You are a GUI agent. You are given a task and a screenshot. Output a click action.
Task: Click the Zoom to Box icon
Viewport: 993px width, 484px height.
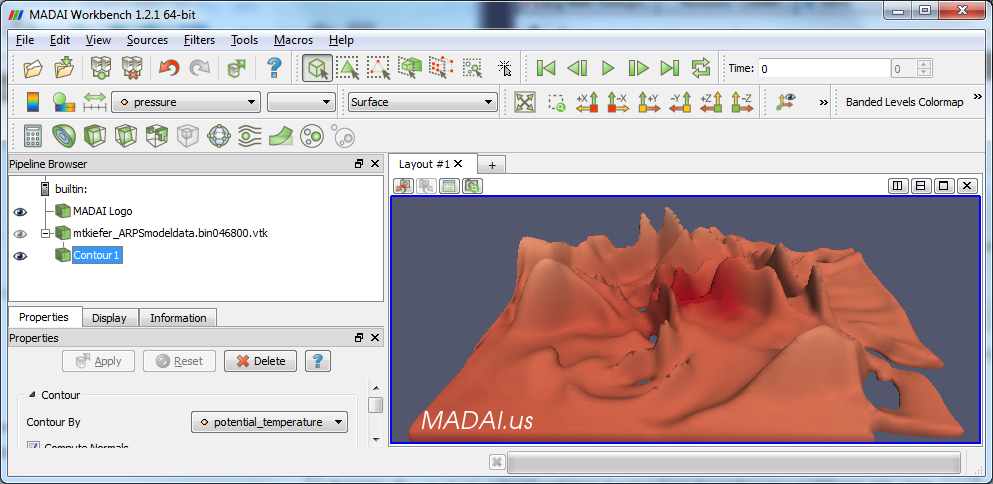coord(556,102)
